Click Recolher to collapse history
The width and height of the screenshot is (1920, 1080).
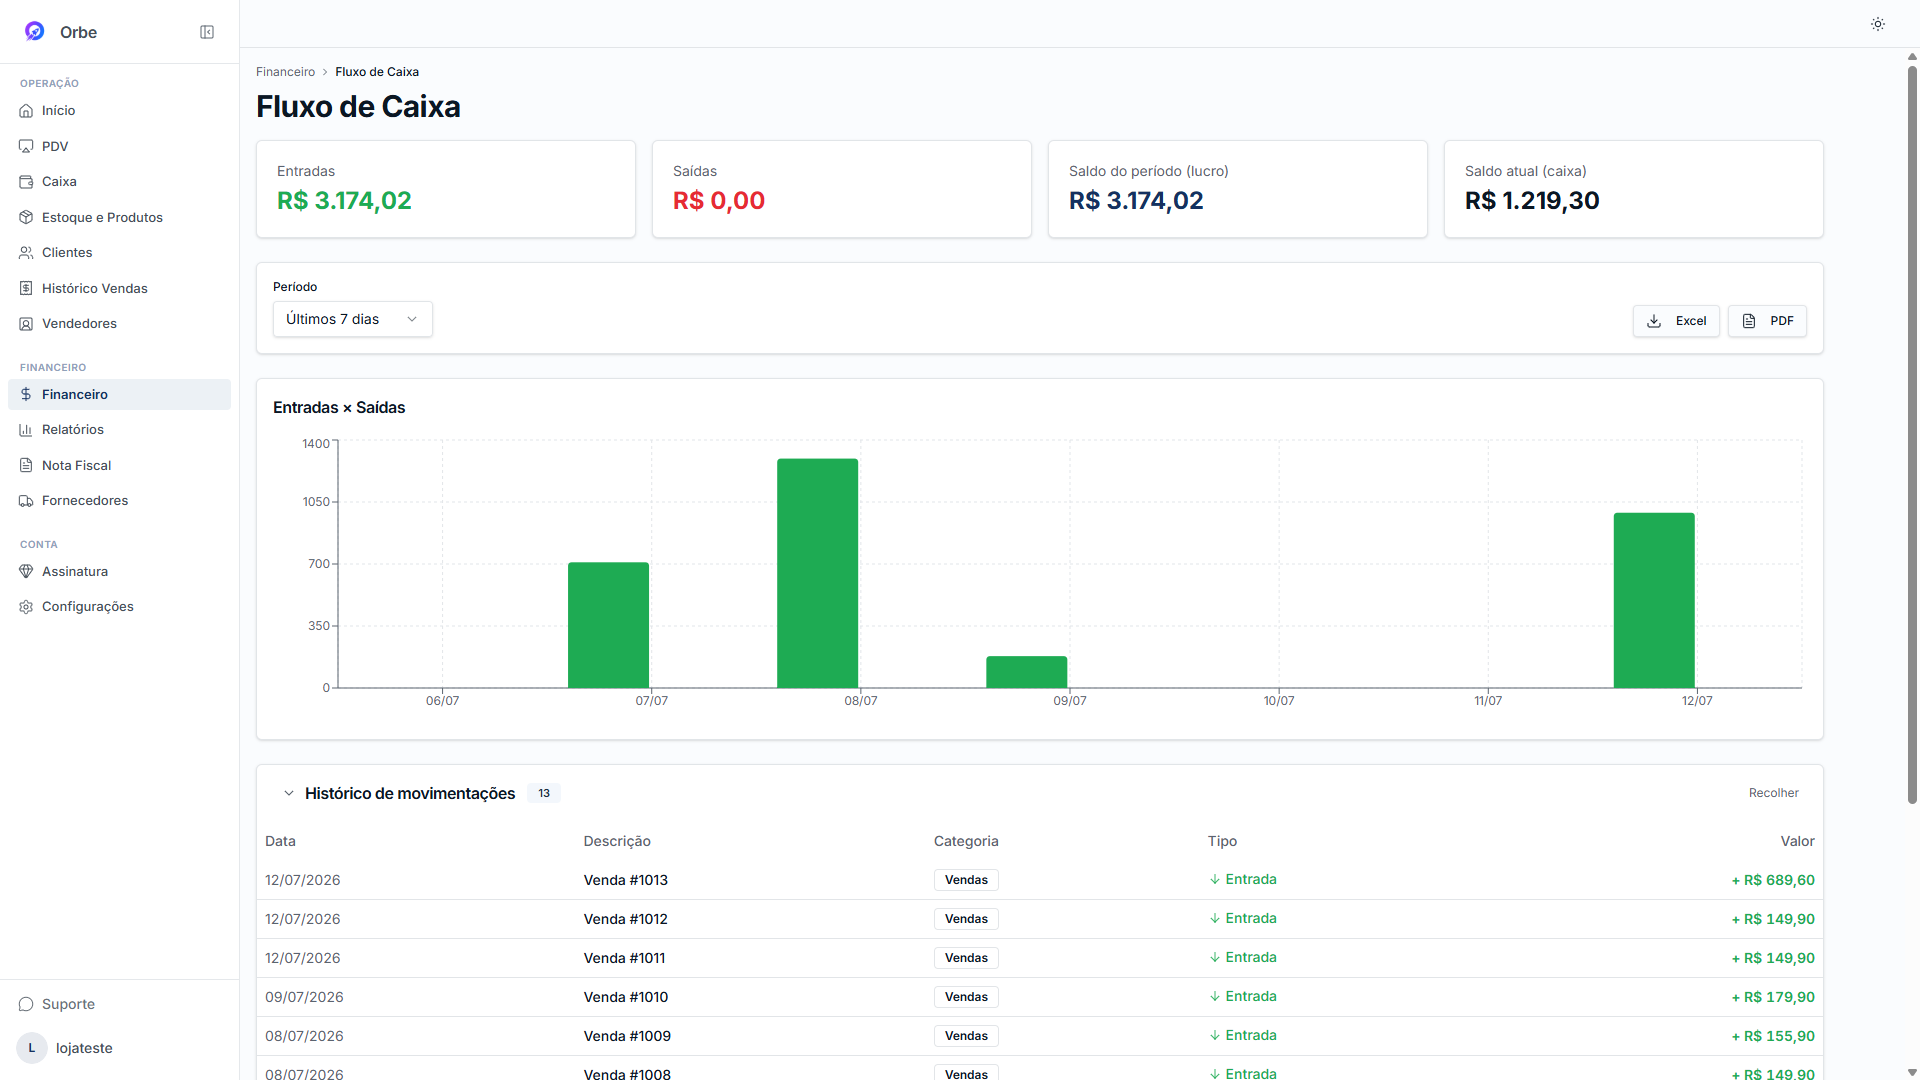1773,793
